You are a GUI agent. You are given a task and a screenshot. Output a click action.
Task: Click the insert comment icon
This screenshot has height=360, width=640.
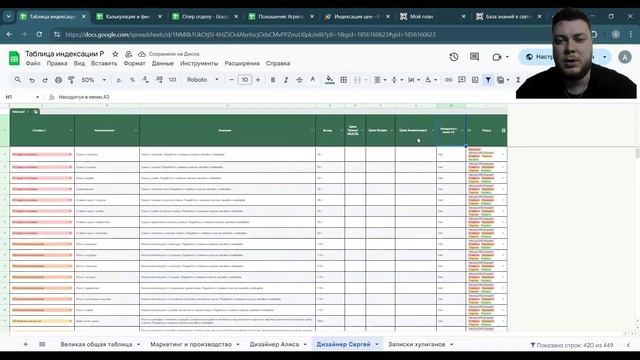point(462,80)
